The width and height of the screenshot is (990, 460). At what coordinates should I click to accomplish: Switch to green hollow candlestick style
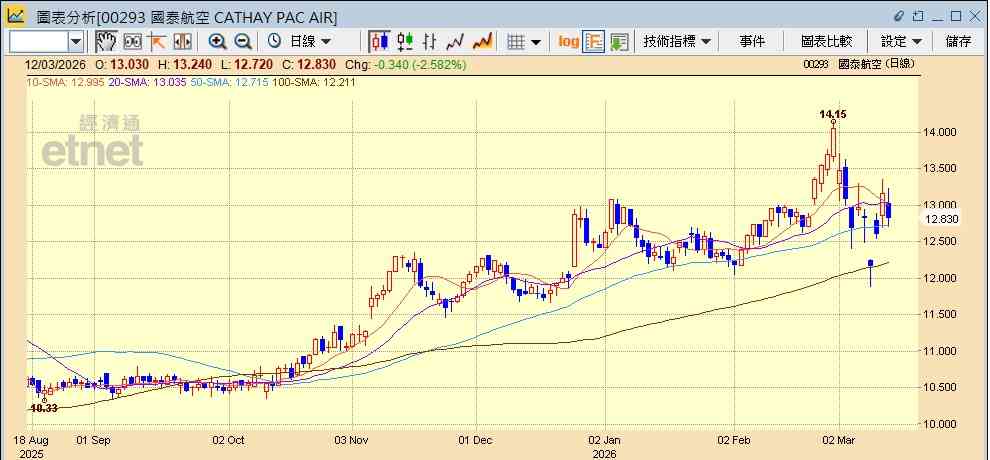coord(405,42)
